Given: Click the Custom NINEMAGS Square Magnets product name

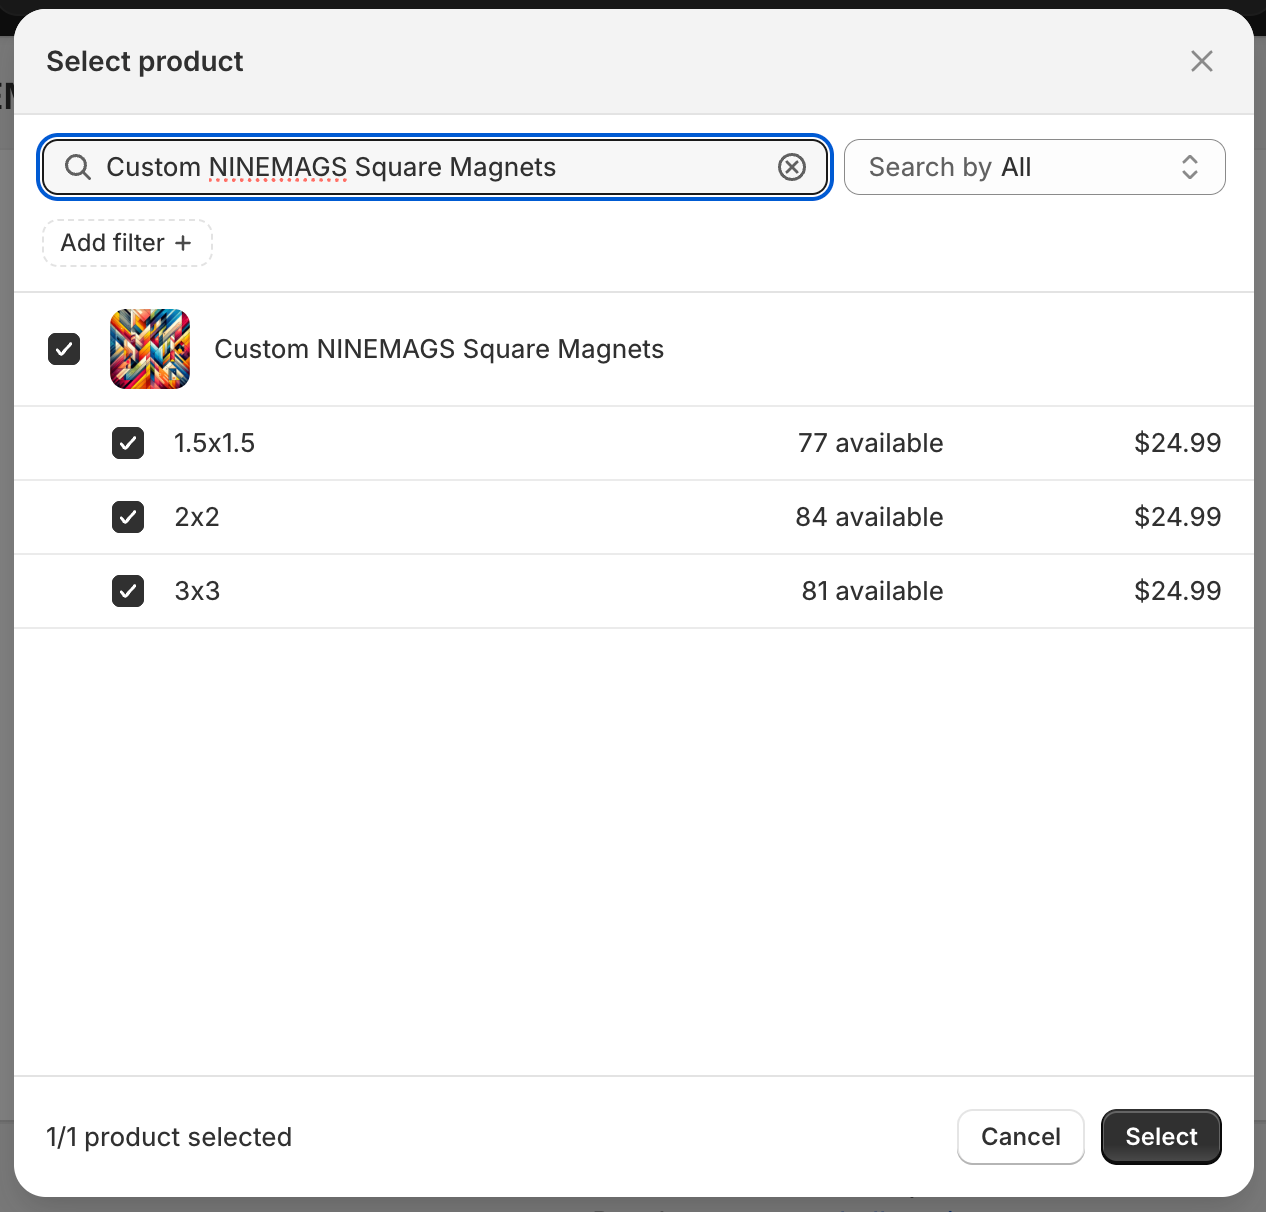Looking at the screenshot, I should (x=439, y=349).
